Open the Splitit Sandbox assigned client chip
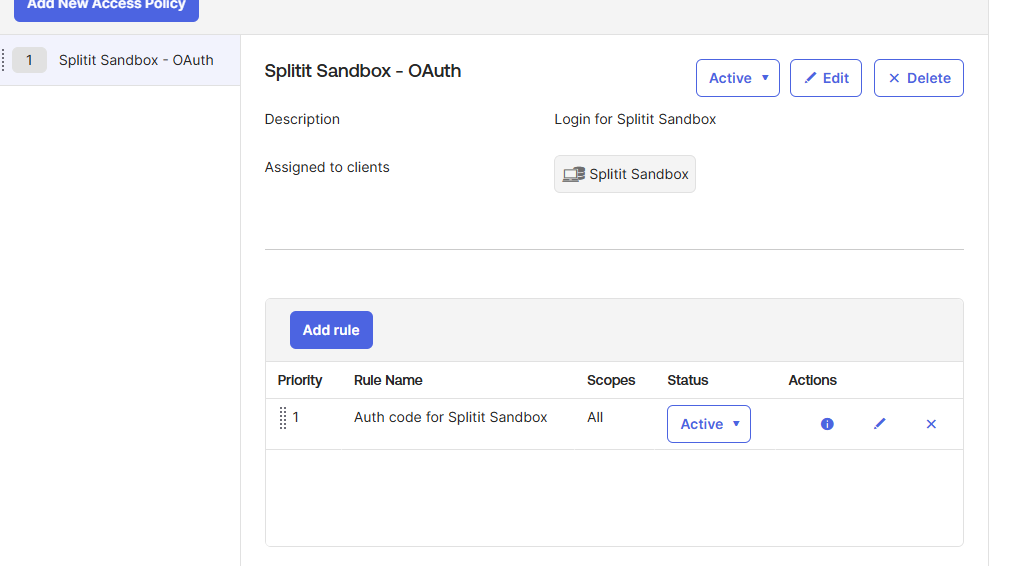Screen dimensions: 1009x566 (x=625, y=174)
